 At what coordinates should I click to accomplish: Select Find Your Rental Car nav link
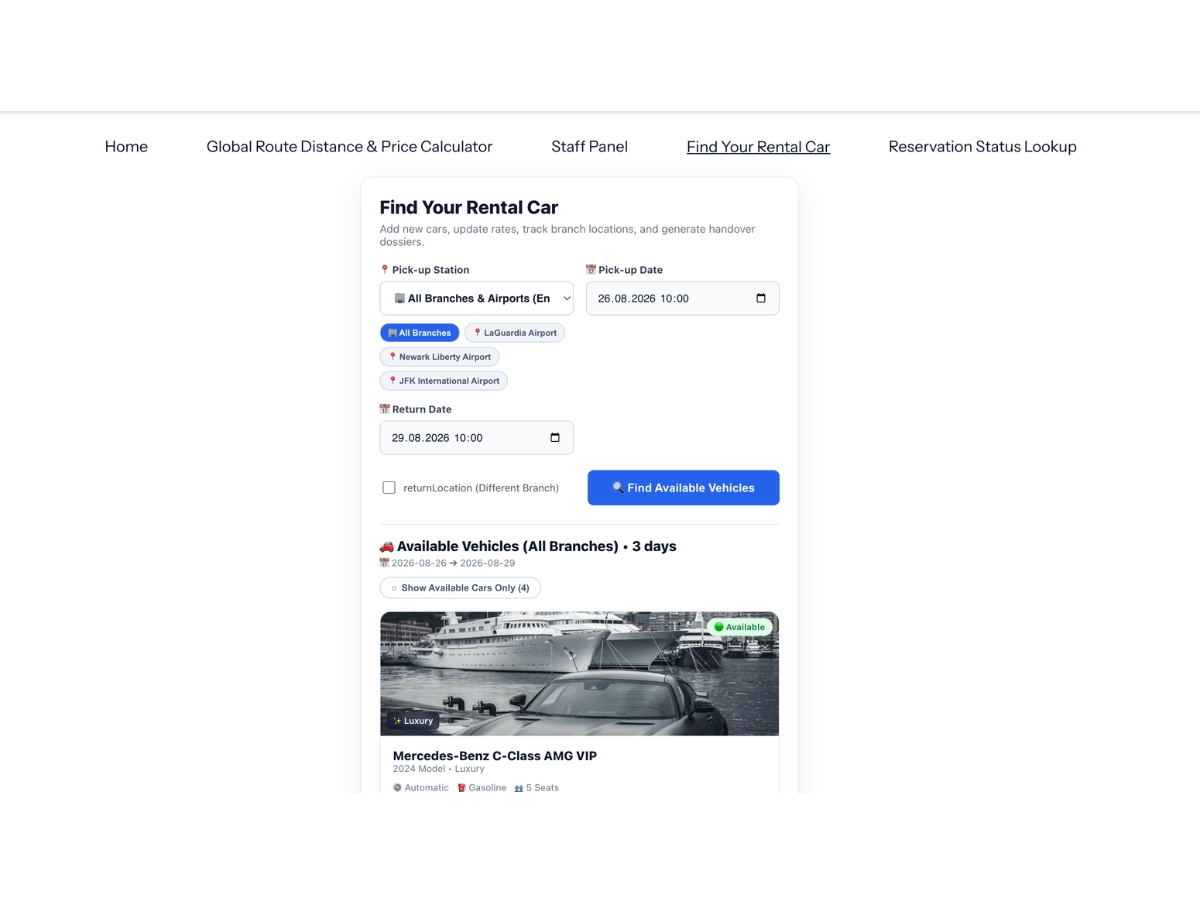coord(758,146)
